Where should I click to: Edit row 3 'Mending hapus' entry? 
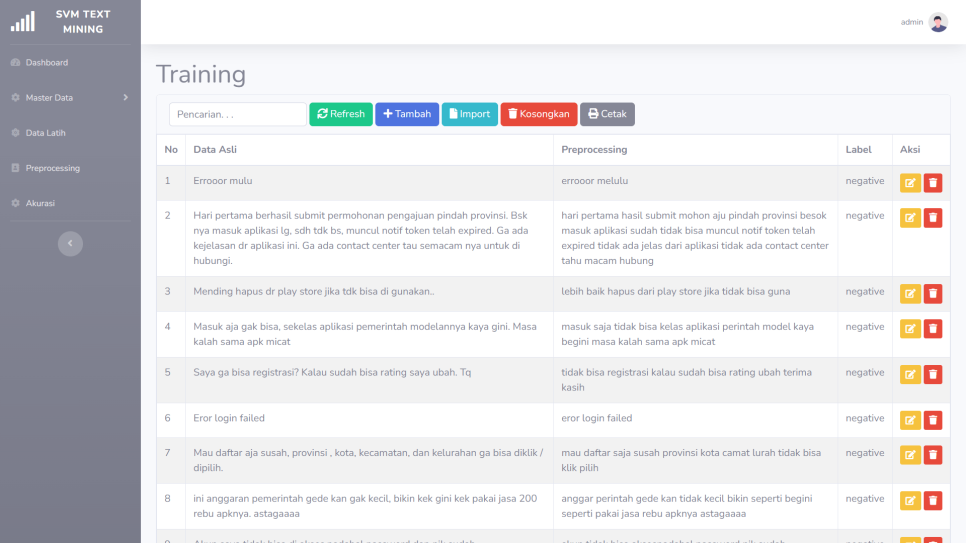click(x=910, y=293)
